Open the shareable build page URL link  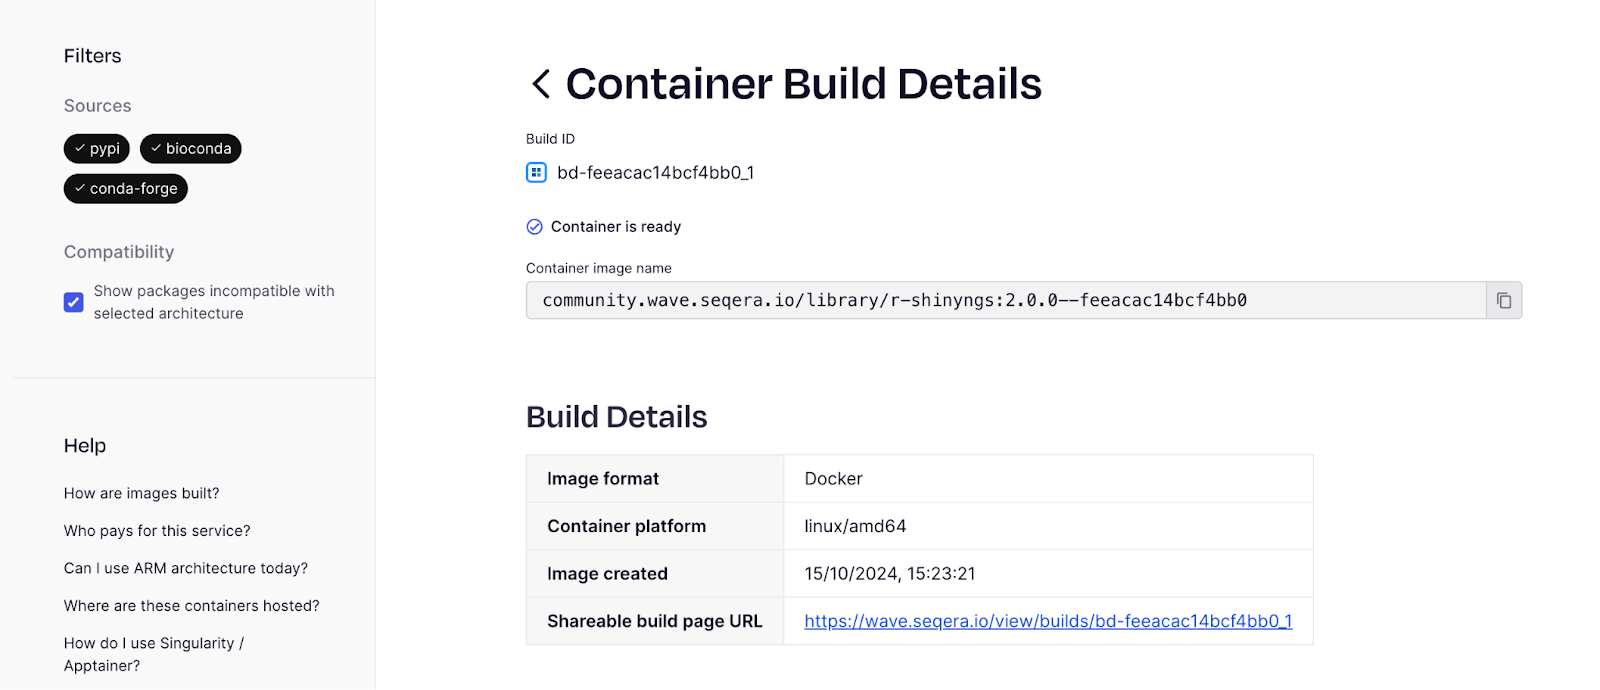1048,621
